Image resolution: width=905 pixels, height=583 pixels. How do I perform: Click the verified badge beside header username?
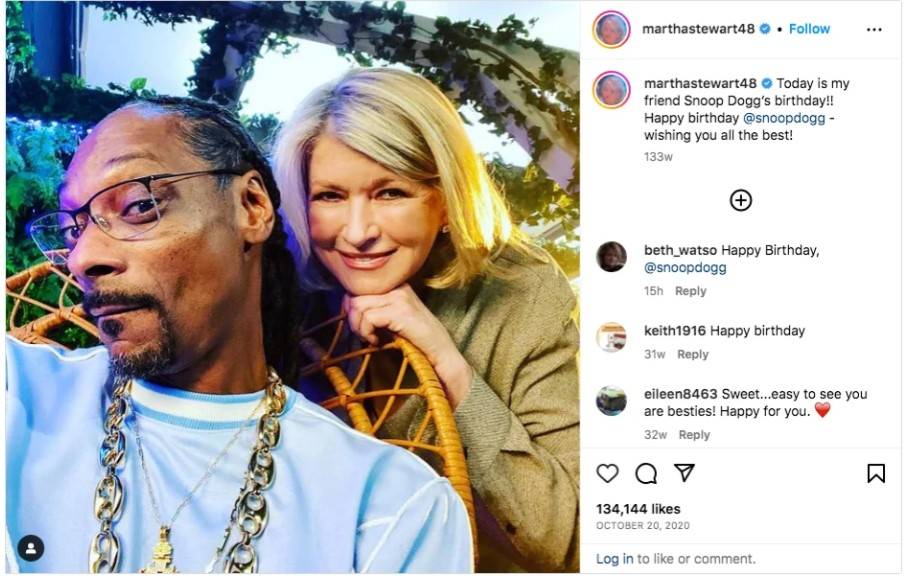(765, 29)
